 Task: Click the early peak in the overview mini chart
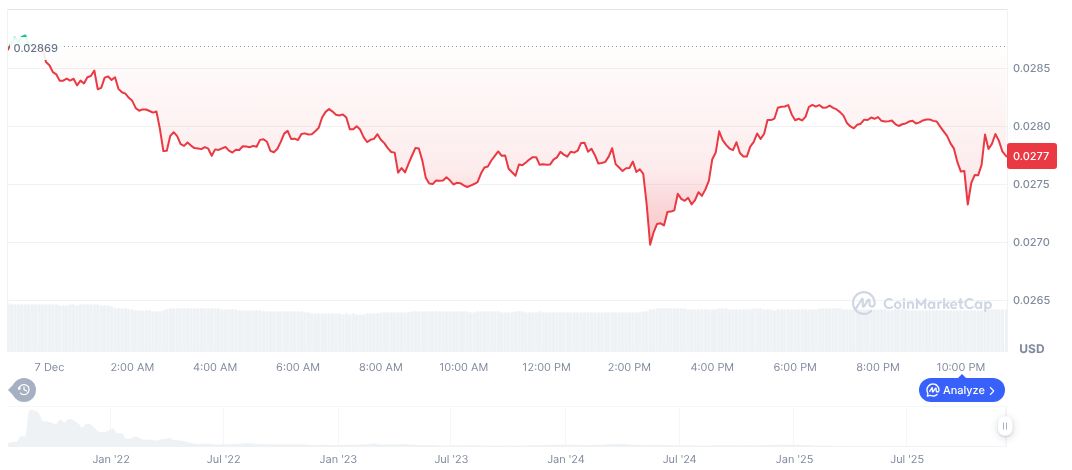coord(33,414)
